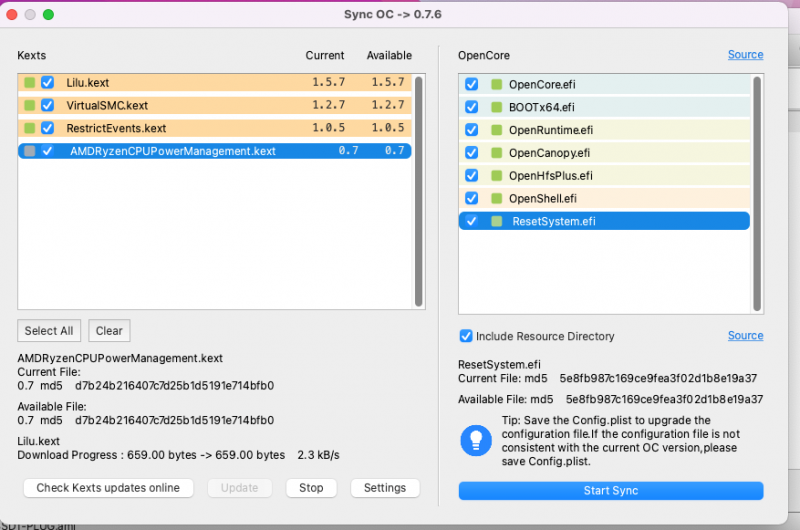
Task: Uncheck the Lilu.kext checkbox
Action: click(47, 83)
